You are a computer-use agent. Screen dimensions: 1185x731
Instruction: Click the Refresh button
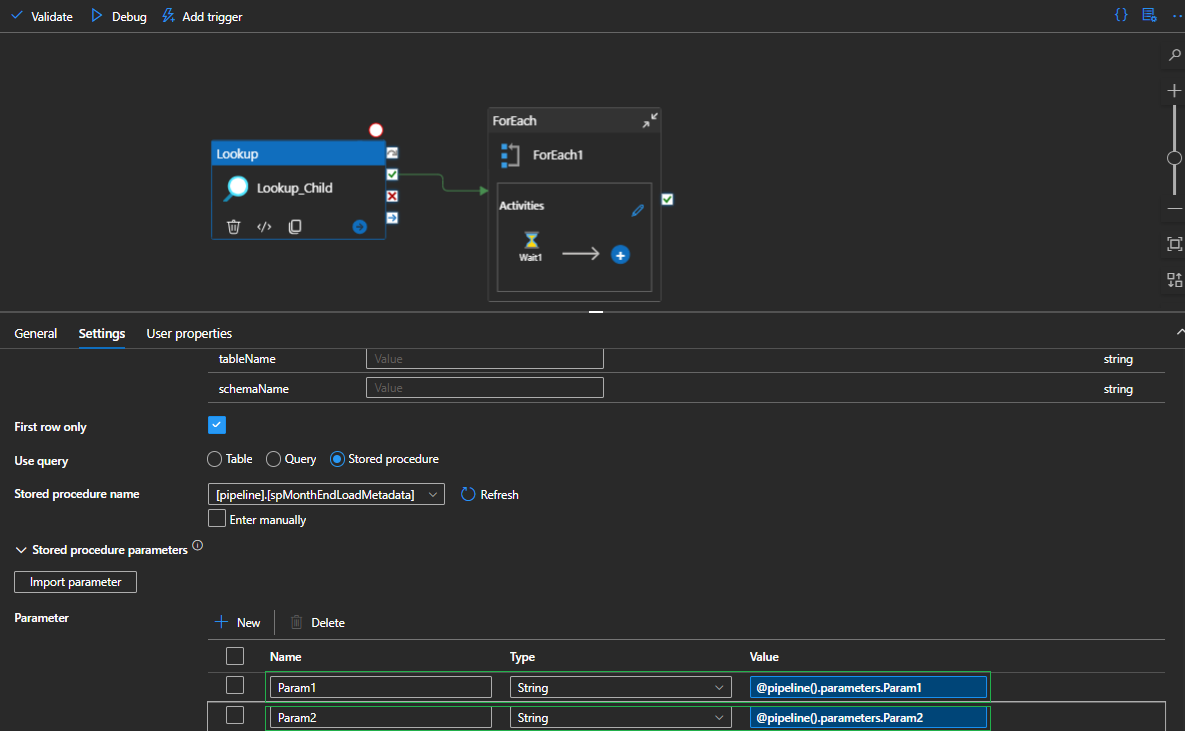pos(490,494)
